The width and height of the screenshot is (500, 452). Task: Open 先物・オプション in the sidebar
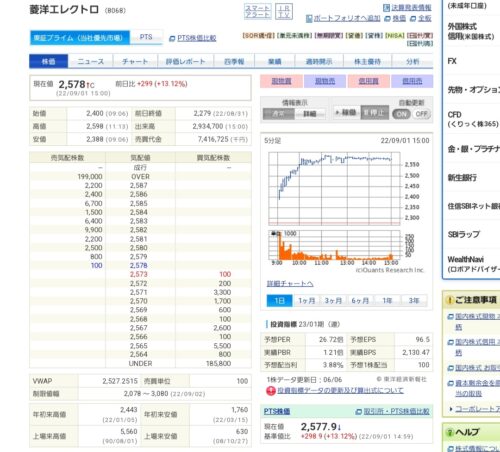tap(473, 89)
